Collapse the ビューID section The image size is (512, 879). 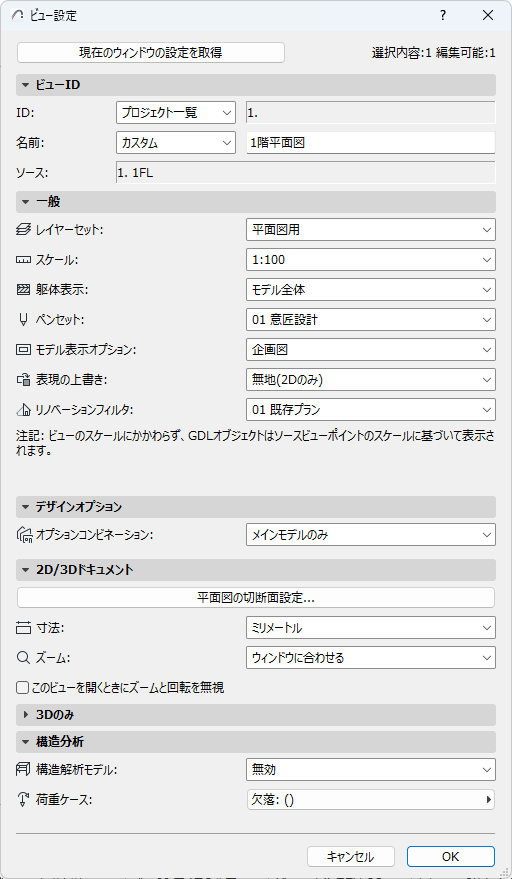tap(256, 85)
